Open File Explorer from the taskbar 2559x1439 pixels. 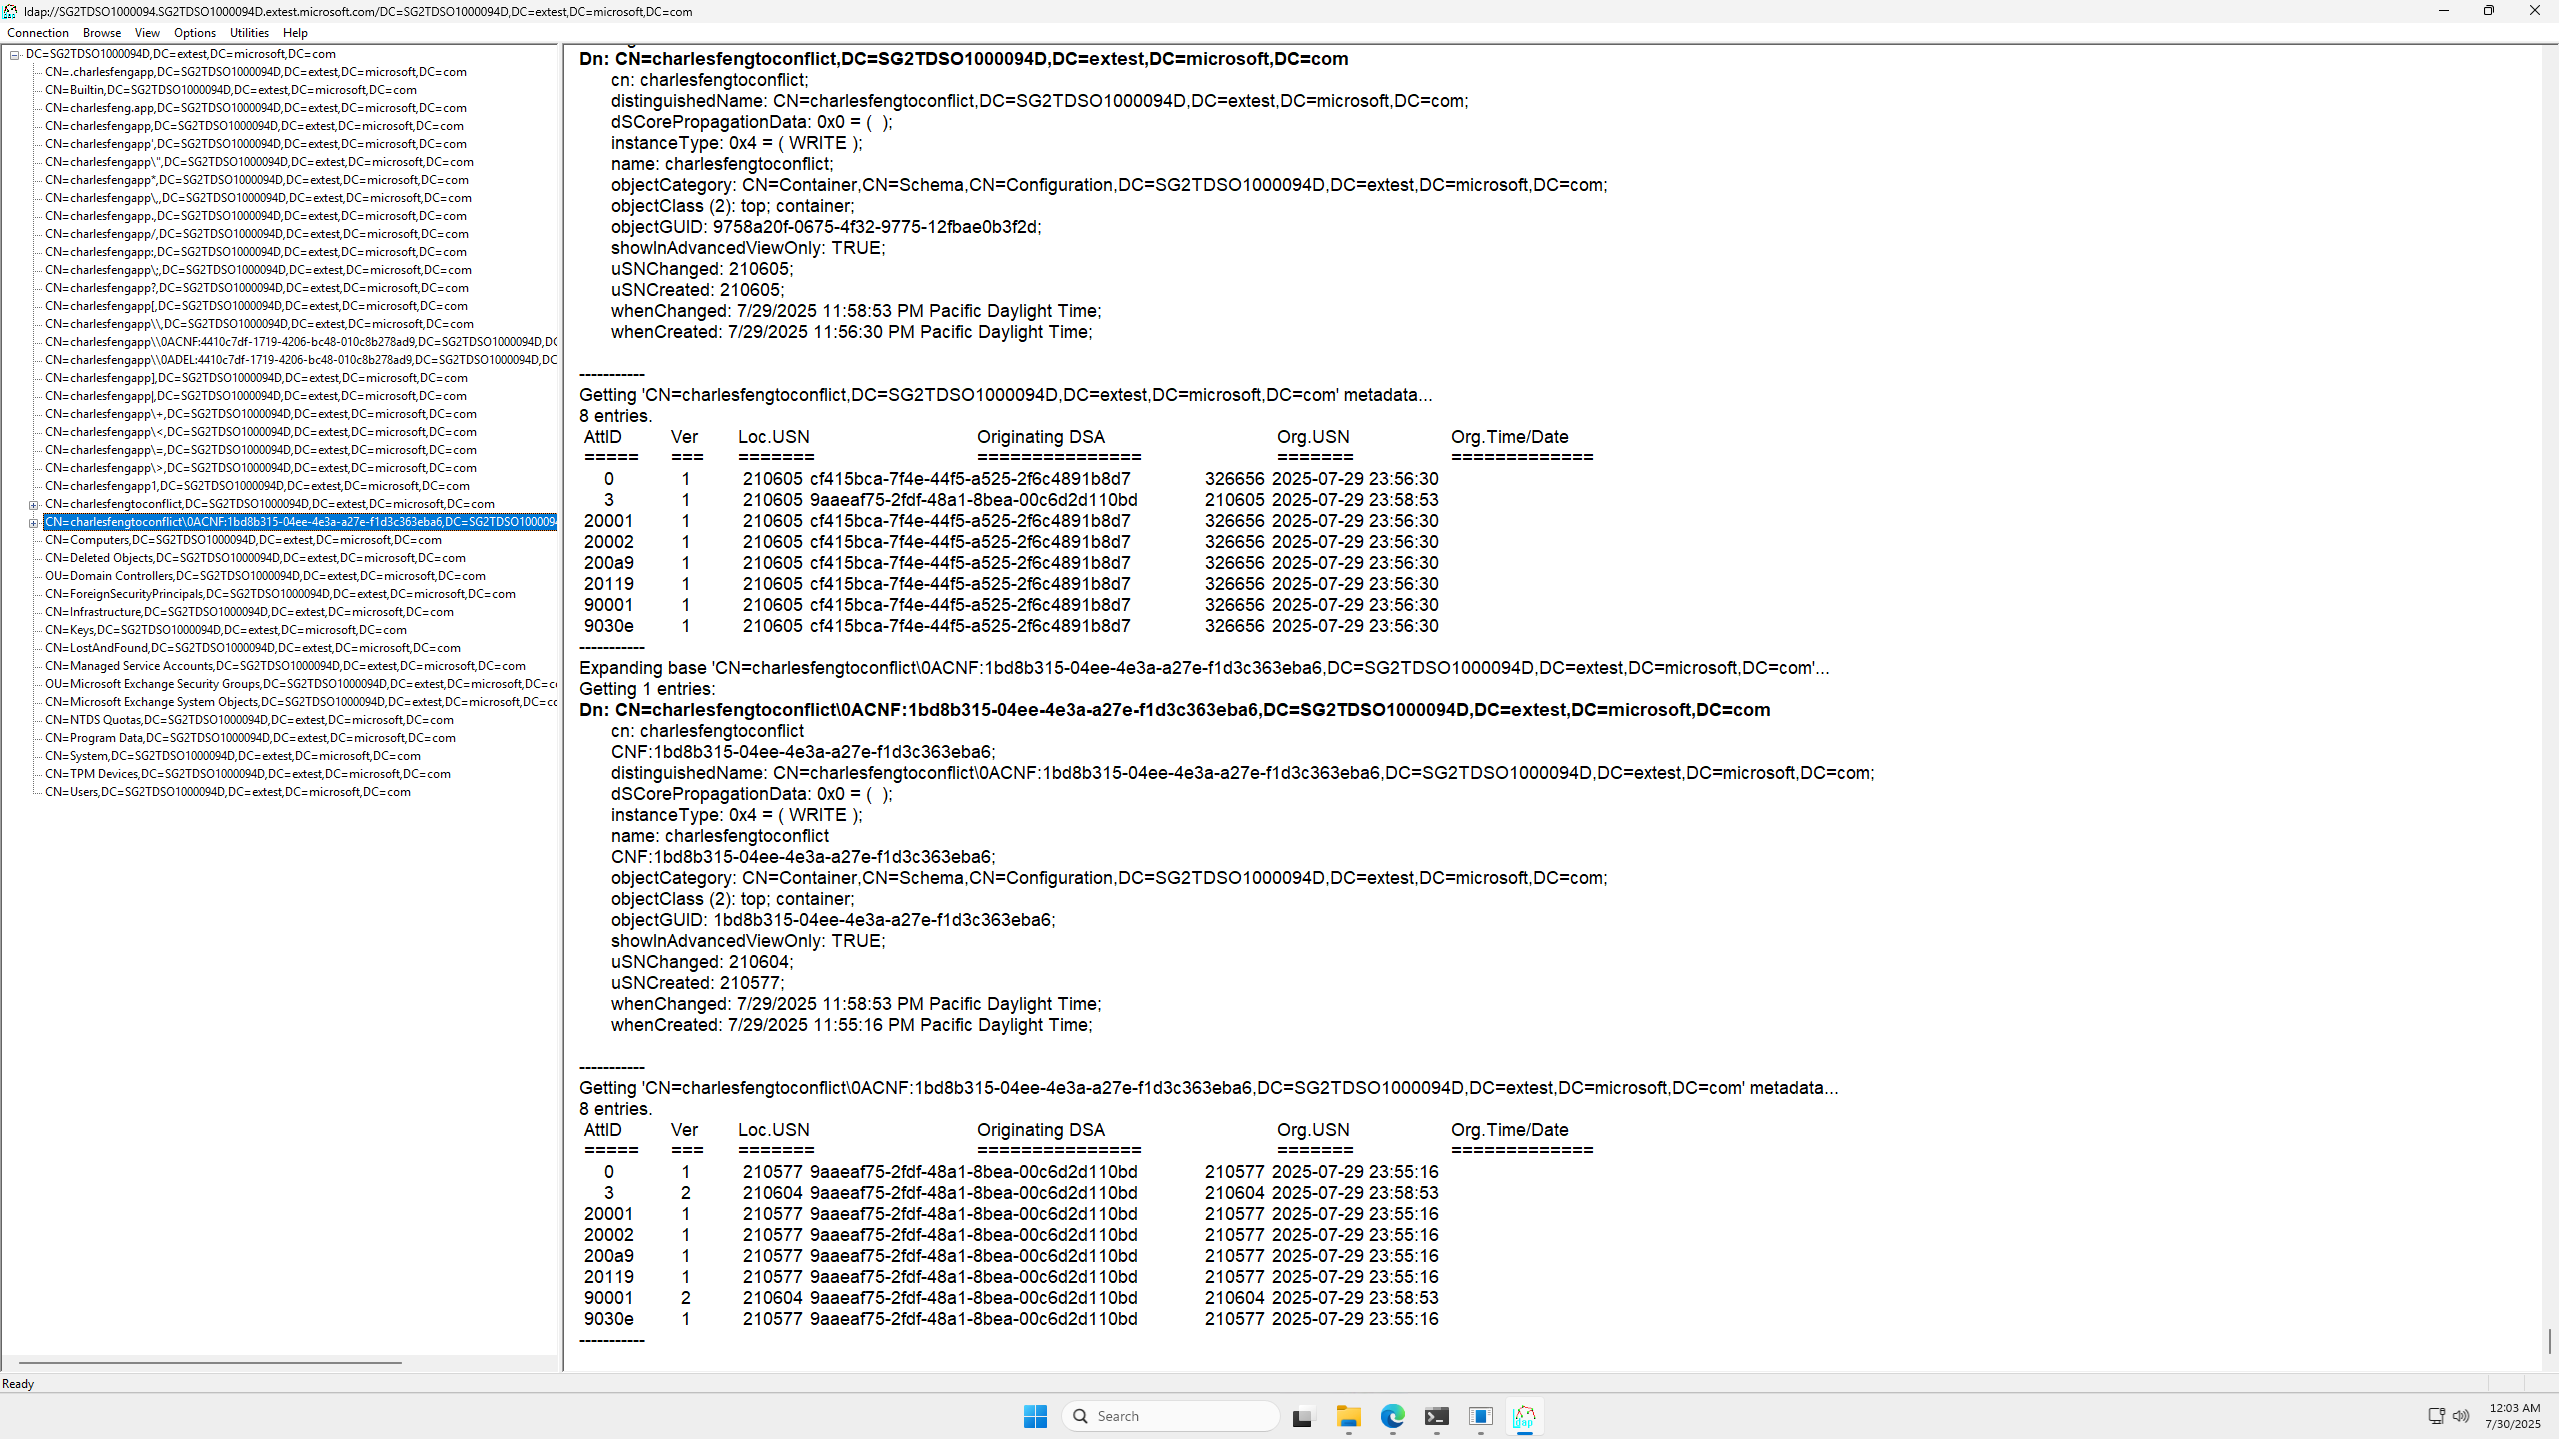tap(1348, 1416)
